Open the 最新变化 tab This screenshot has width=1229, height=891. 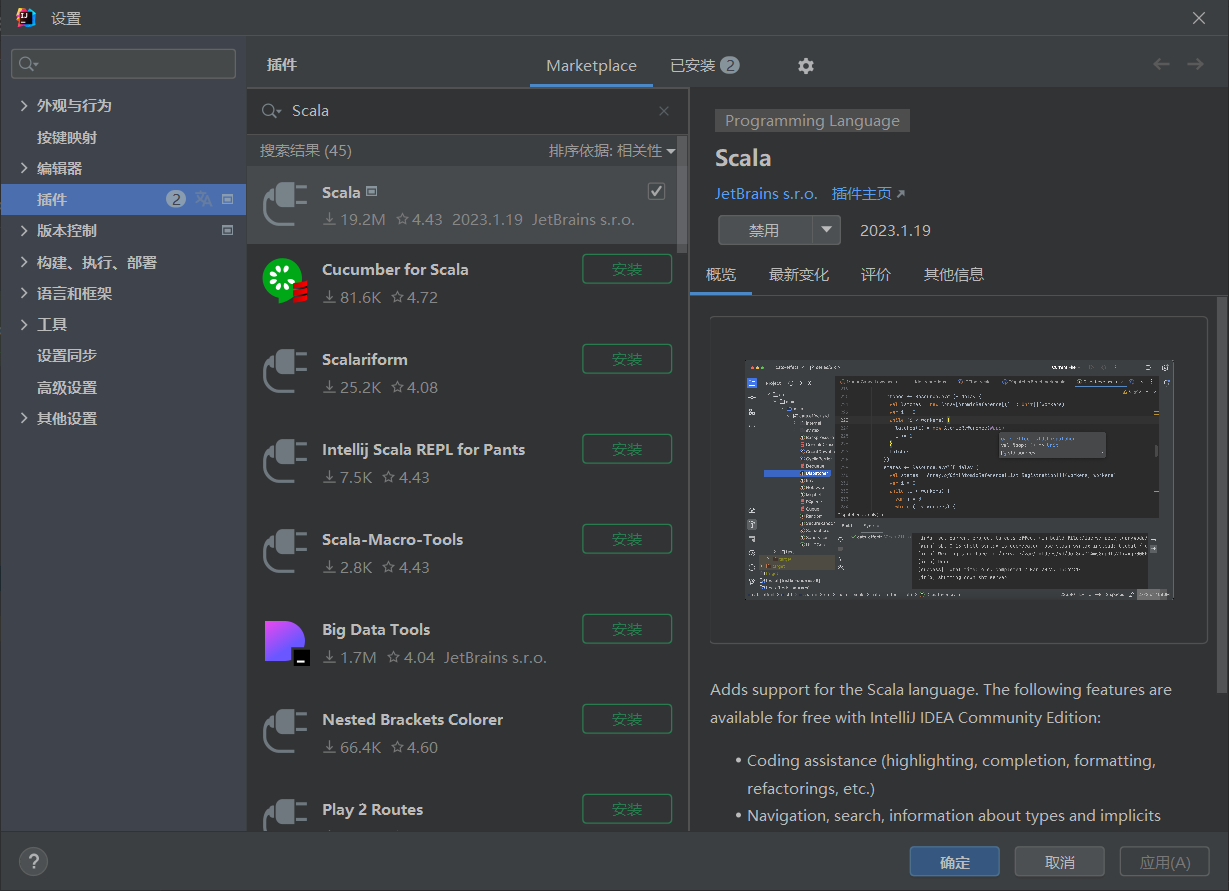799,275
